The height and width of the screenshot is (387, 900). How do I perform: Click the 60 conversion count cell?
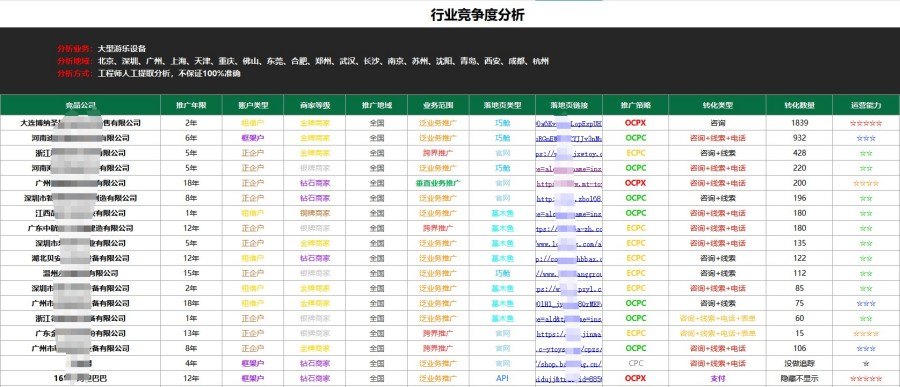click(800, 318)
